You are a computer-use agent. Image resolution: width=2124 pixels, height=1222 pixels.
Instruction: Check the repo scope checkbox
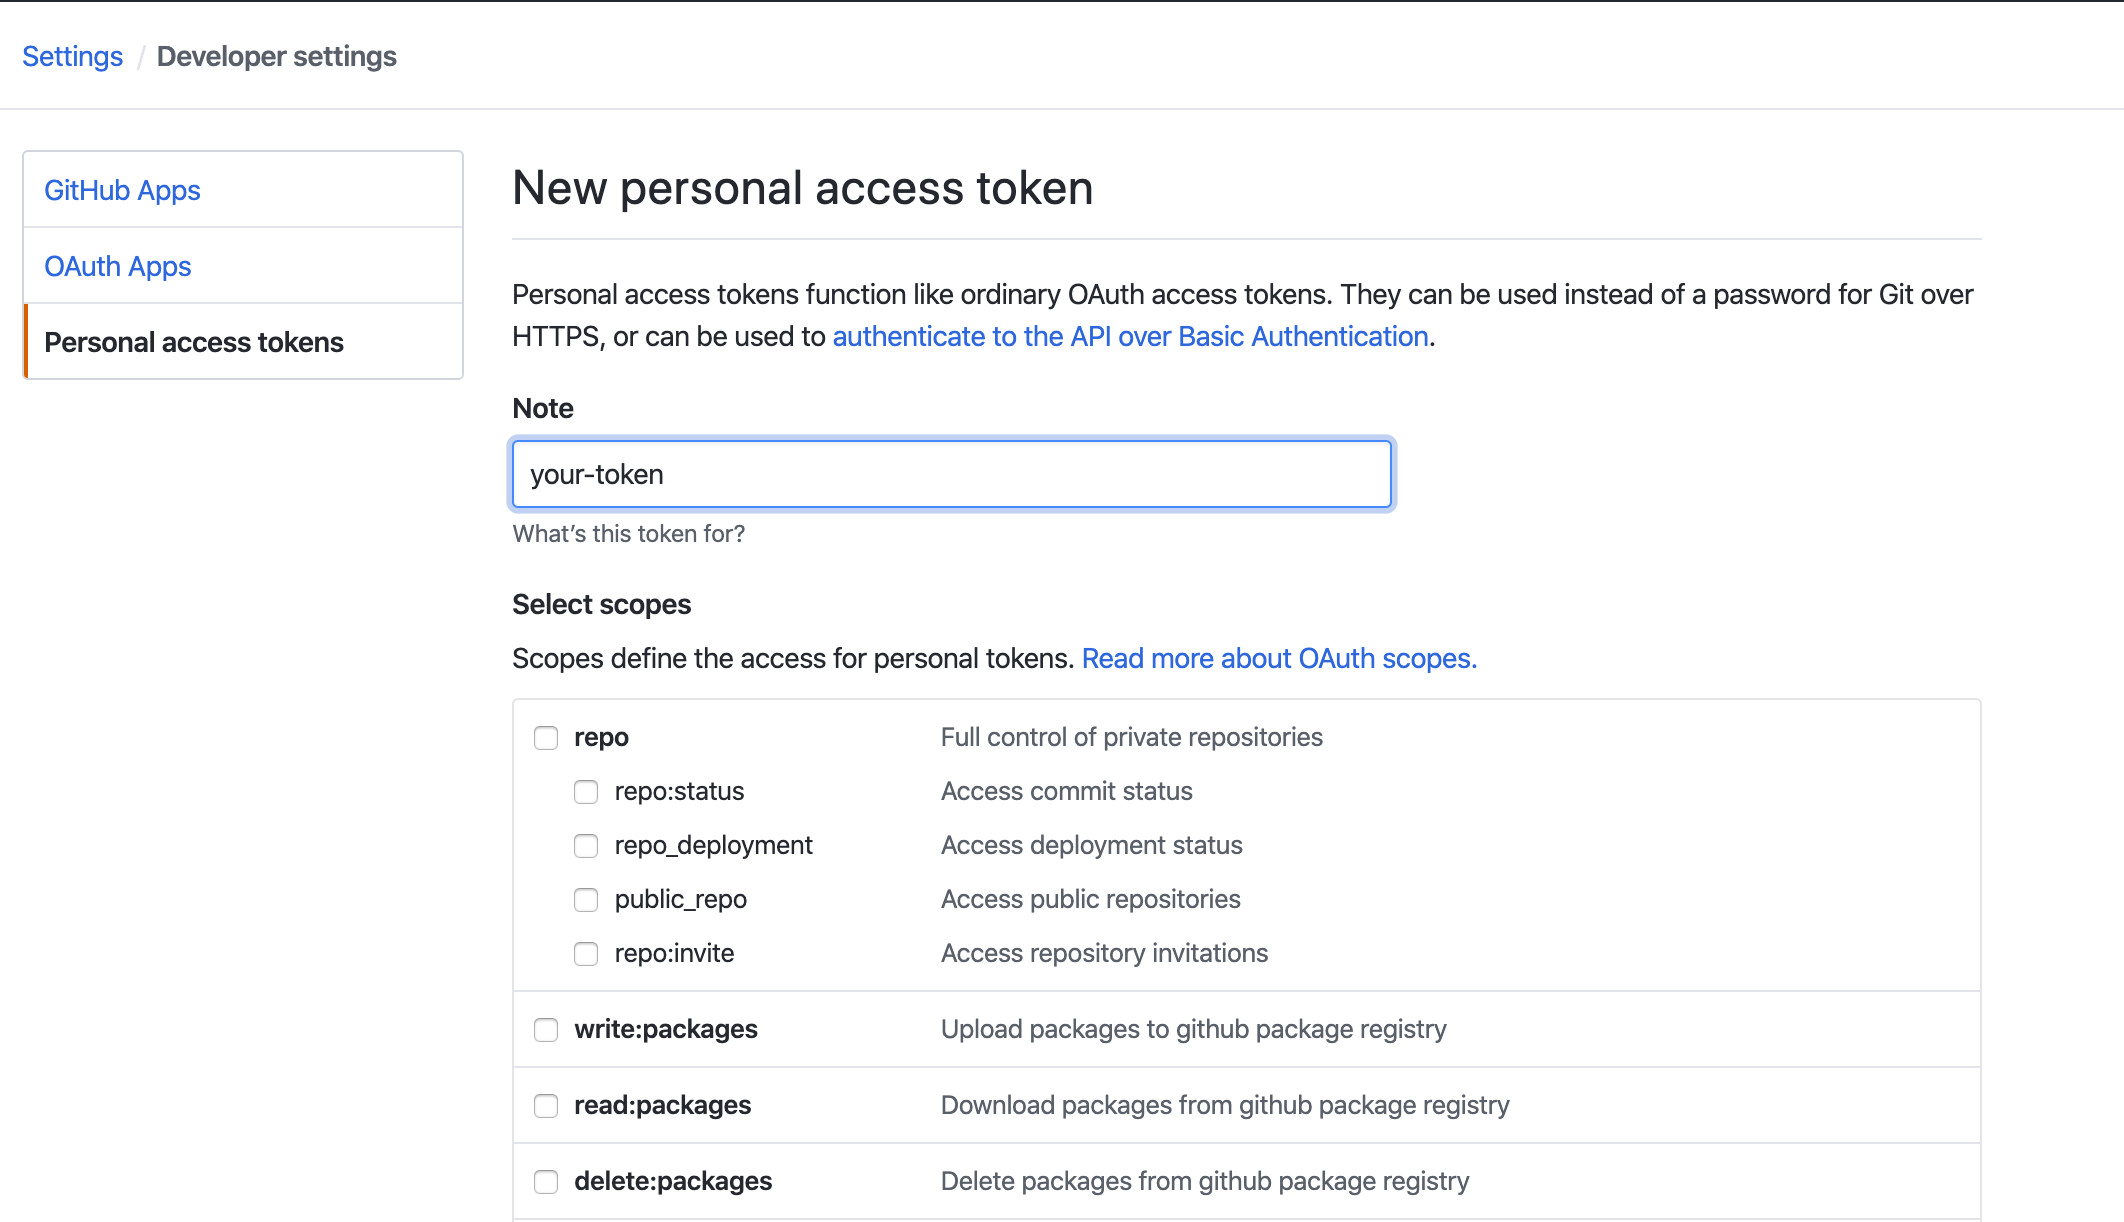tap(546, 738)
